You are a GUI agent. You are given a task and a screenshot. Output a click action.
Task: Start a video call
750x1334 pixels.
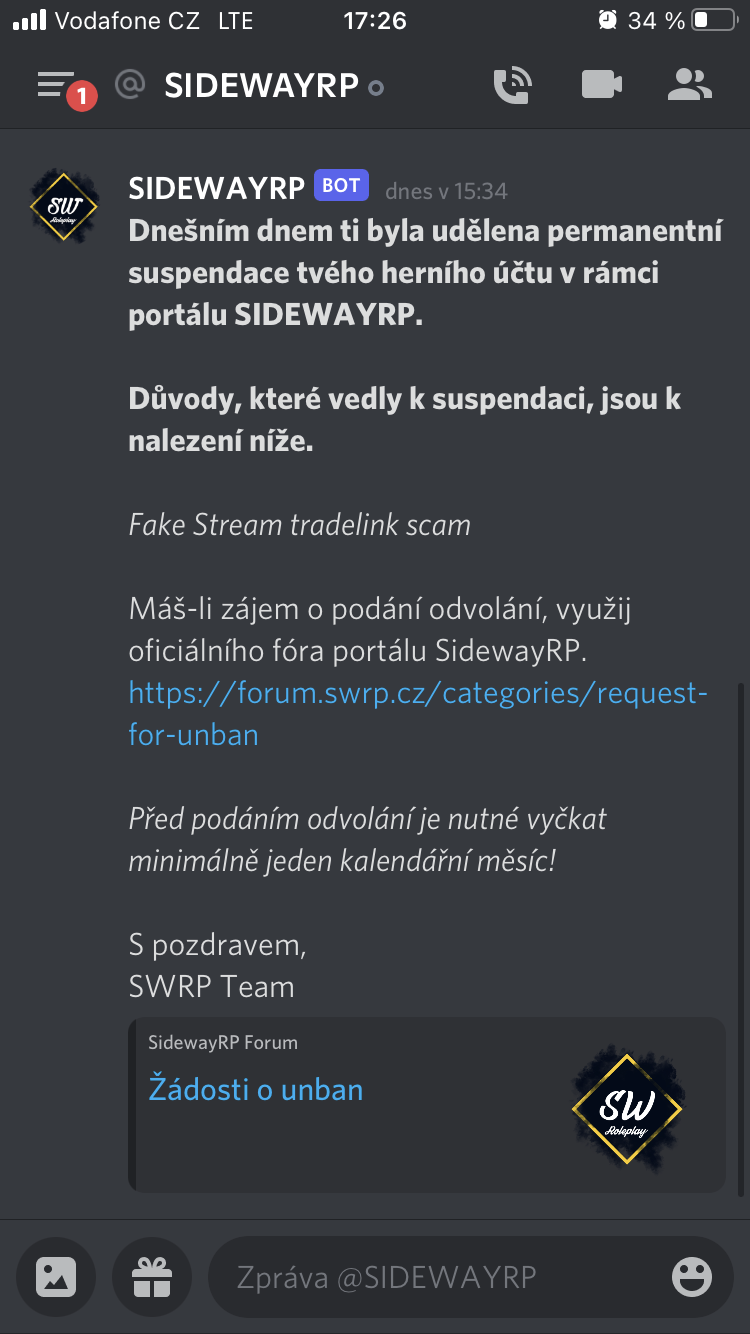tap(602, 85)
